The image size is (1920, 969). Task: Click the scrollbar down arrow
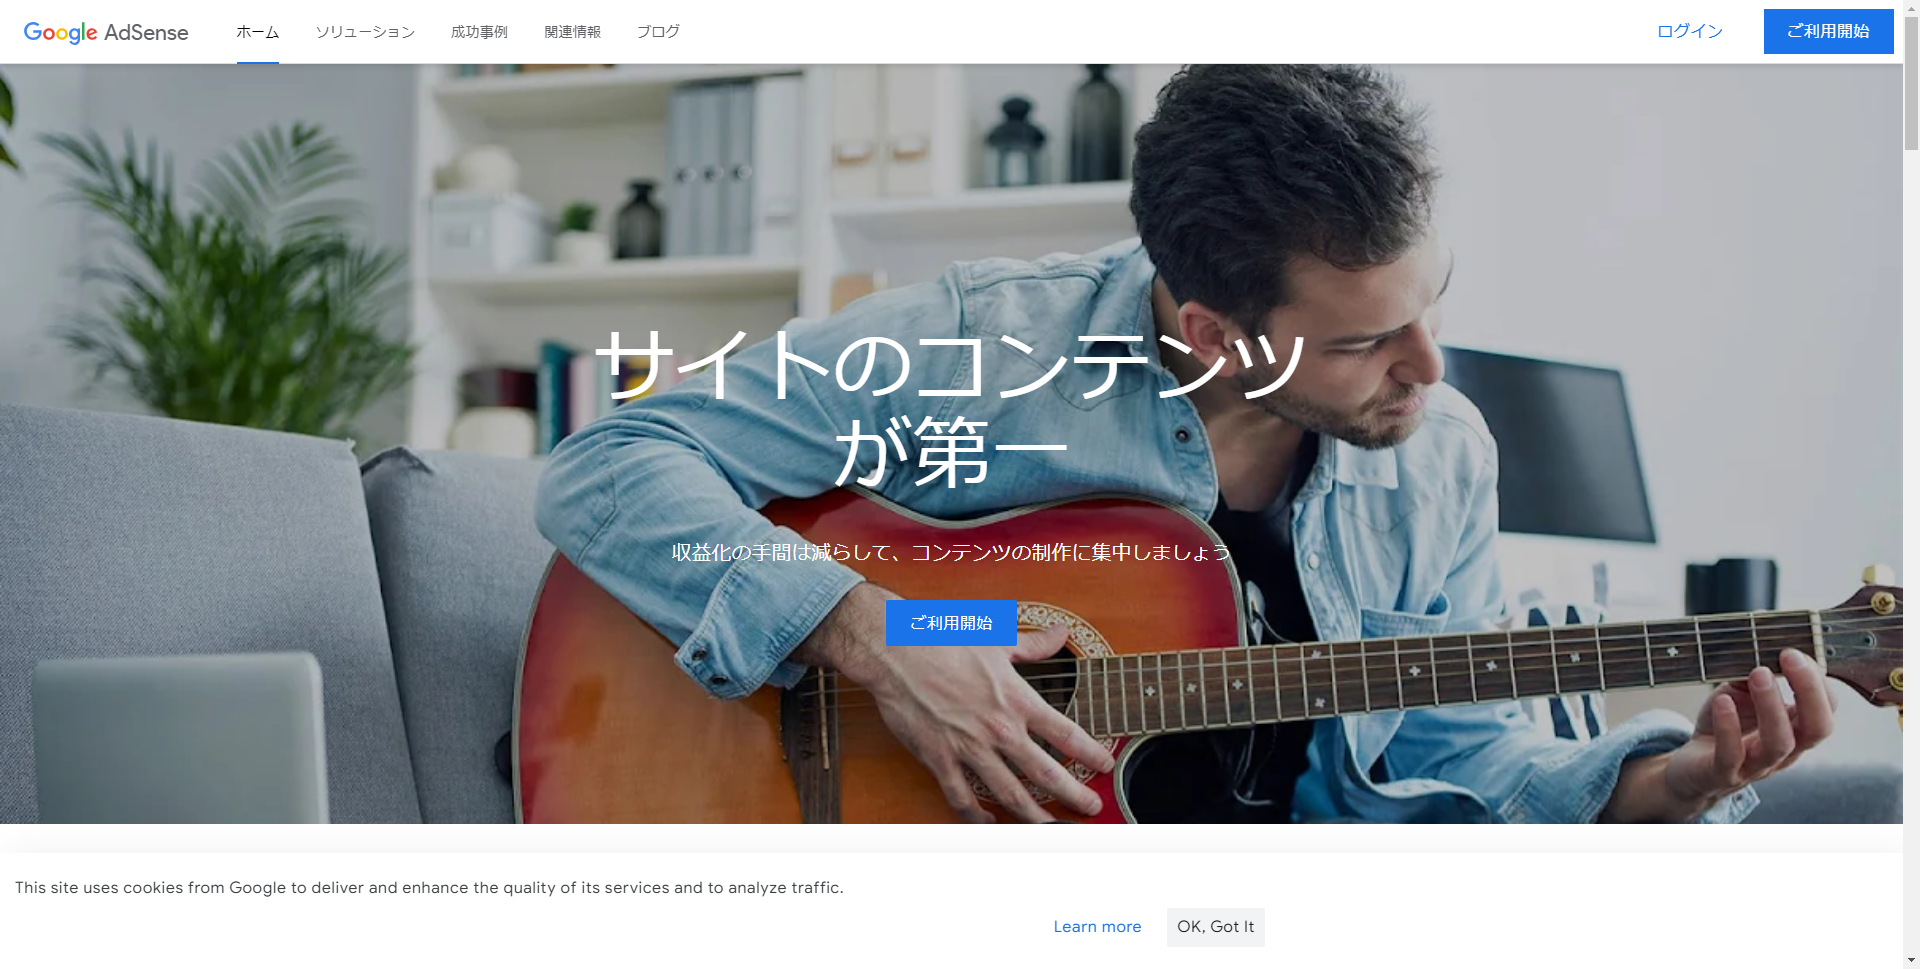pyautogui.click(x=1911, y=961)
